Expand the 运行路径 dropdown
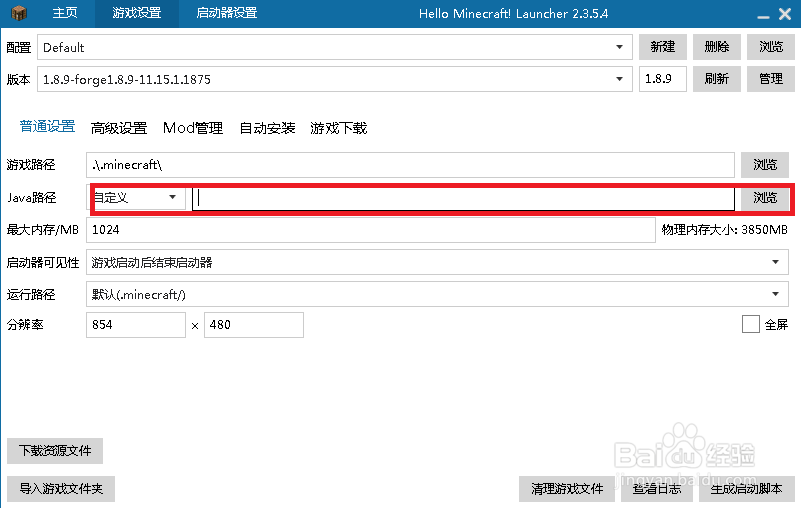 tap(437, 294)
